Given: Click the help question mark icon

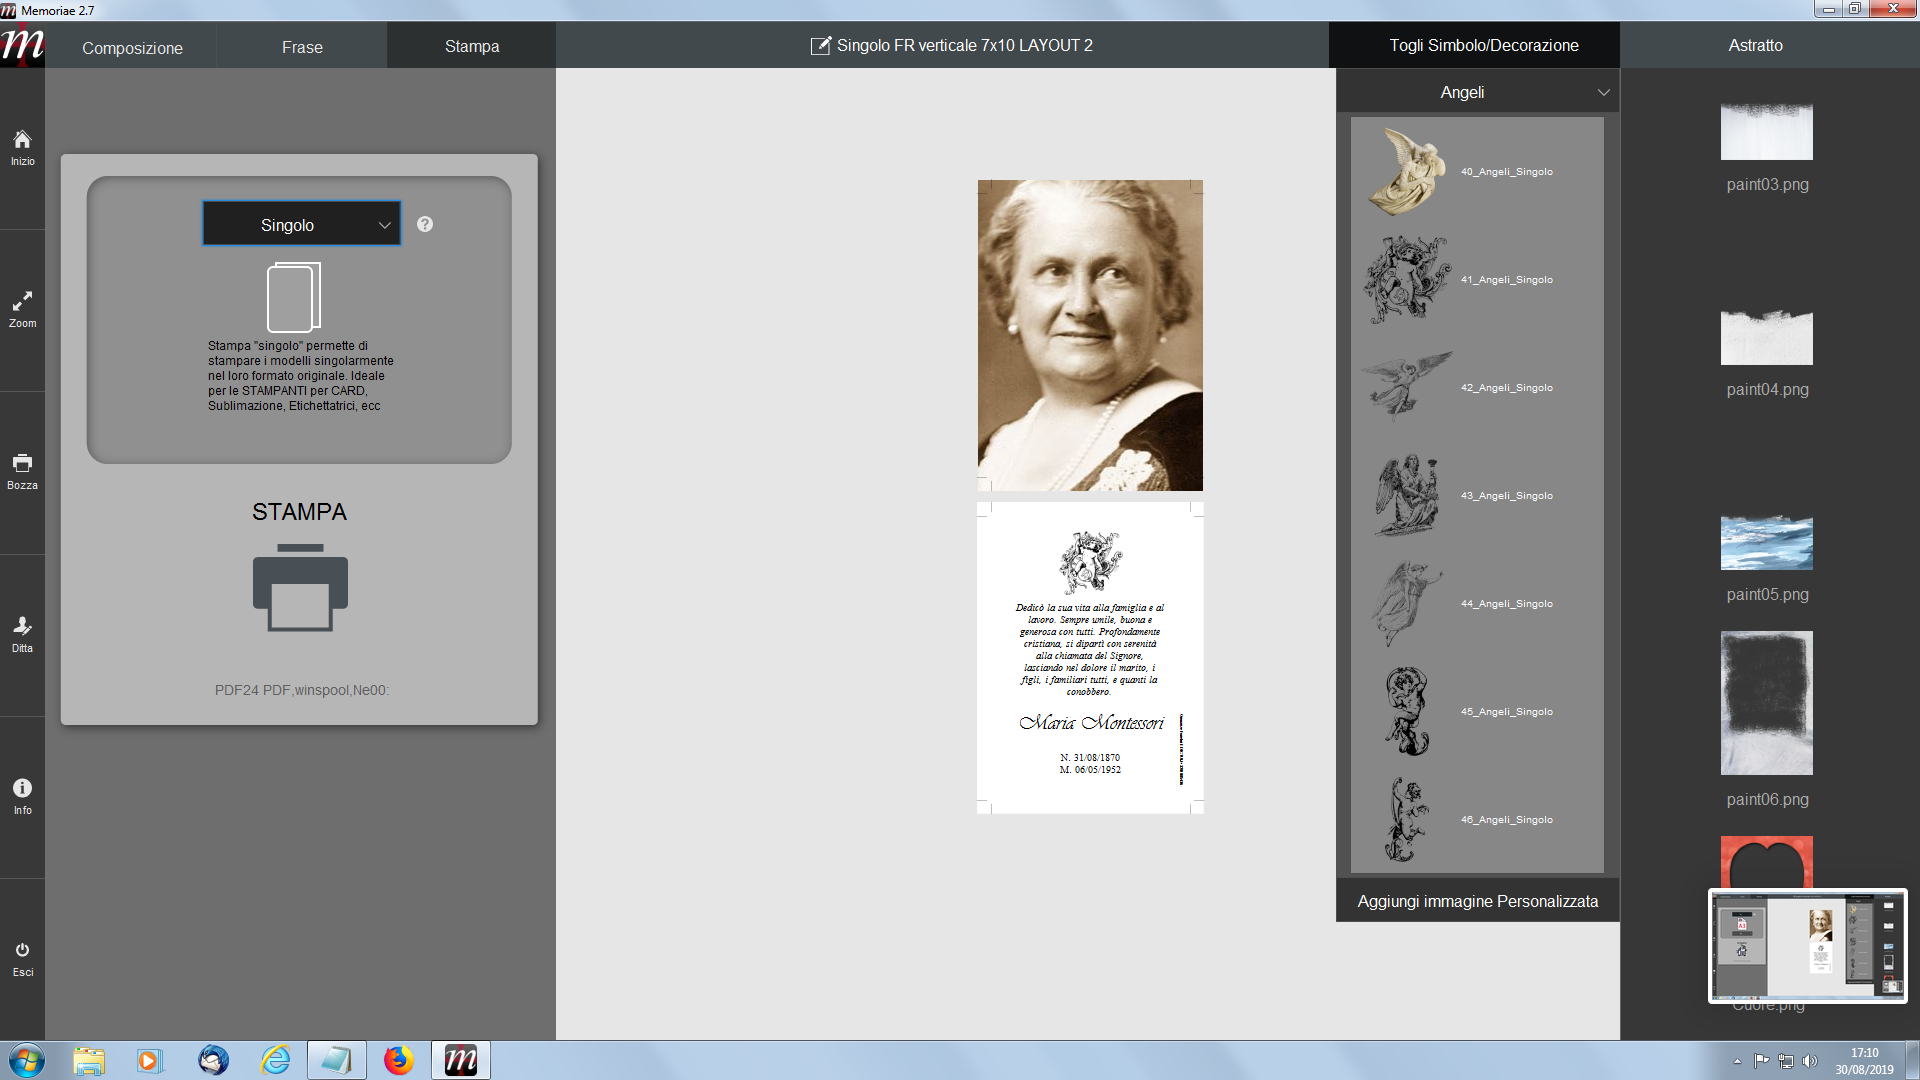Looking at the screenshot, I should click(x=425, y=224).
